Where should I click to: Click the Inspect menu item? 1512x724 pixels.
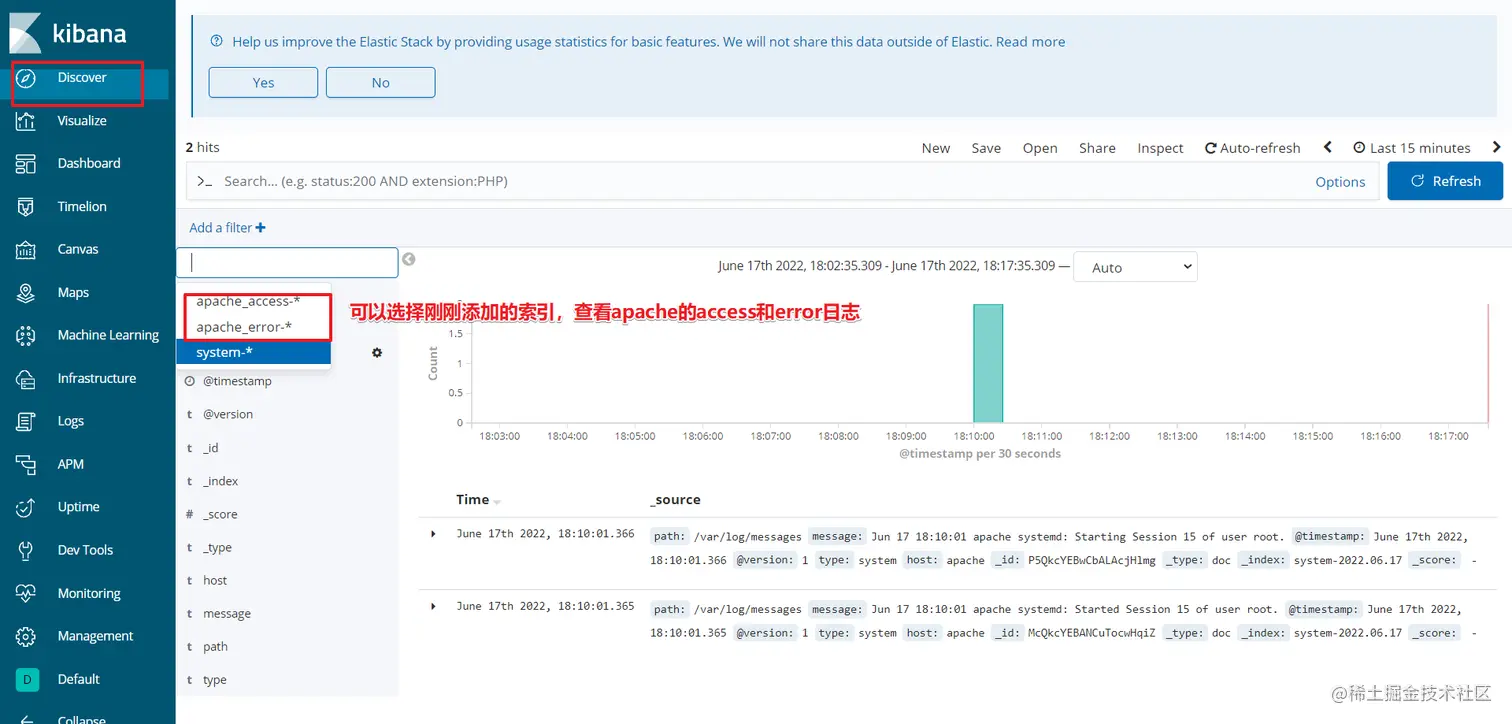tap(1160, 148)
